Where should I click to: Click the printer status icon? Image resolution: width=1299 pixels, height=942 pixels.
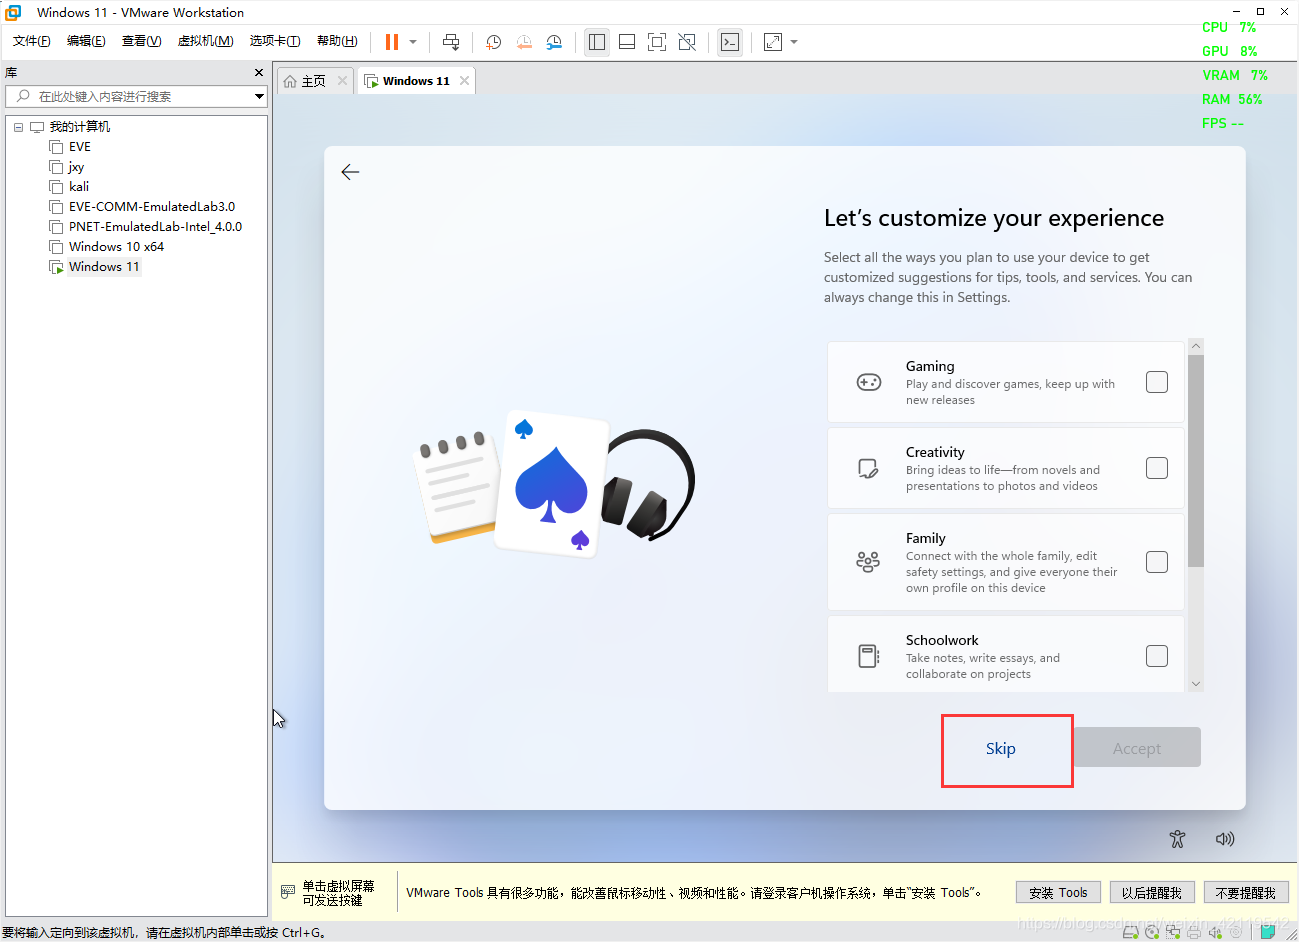click(1194, 933)
